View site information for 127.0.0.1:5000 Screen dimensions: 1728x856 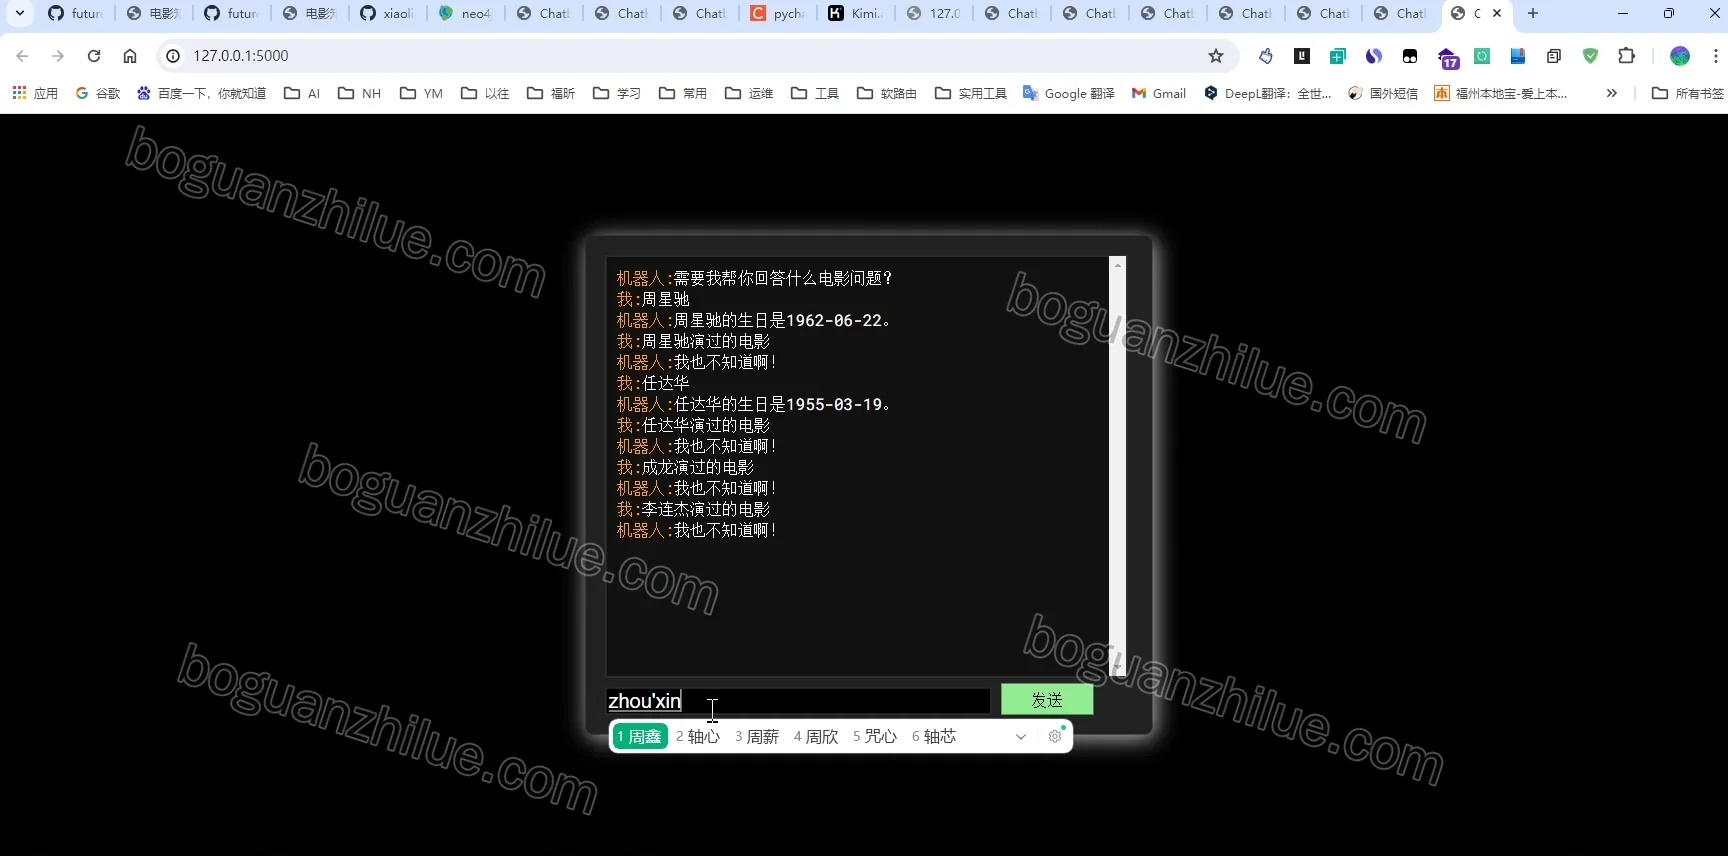[x=173, y=56]
